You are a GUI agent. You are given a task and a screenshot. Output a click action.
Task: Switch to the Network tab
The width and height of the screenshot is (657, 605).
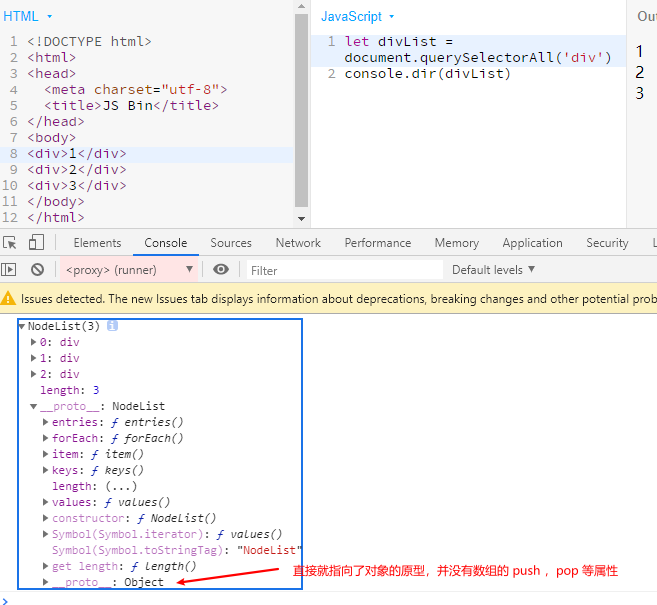[x=298, y=243]
